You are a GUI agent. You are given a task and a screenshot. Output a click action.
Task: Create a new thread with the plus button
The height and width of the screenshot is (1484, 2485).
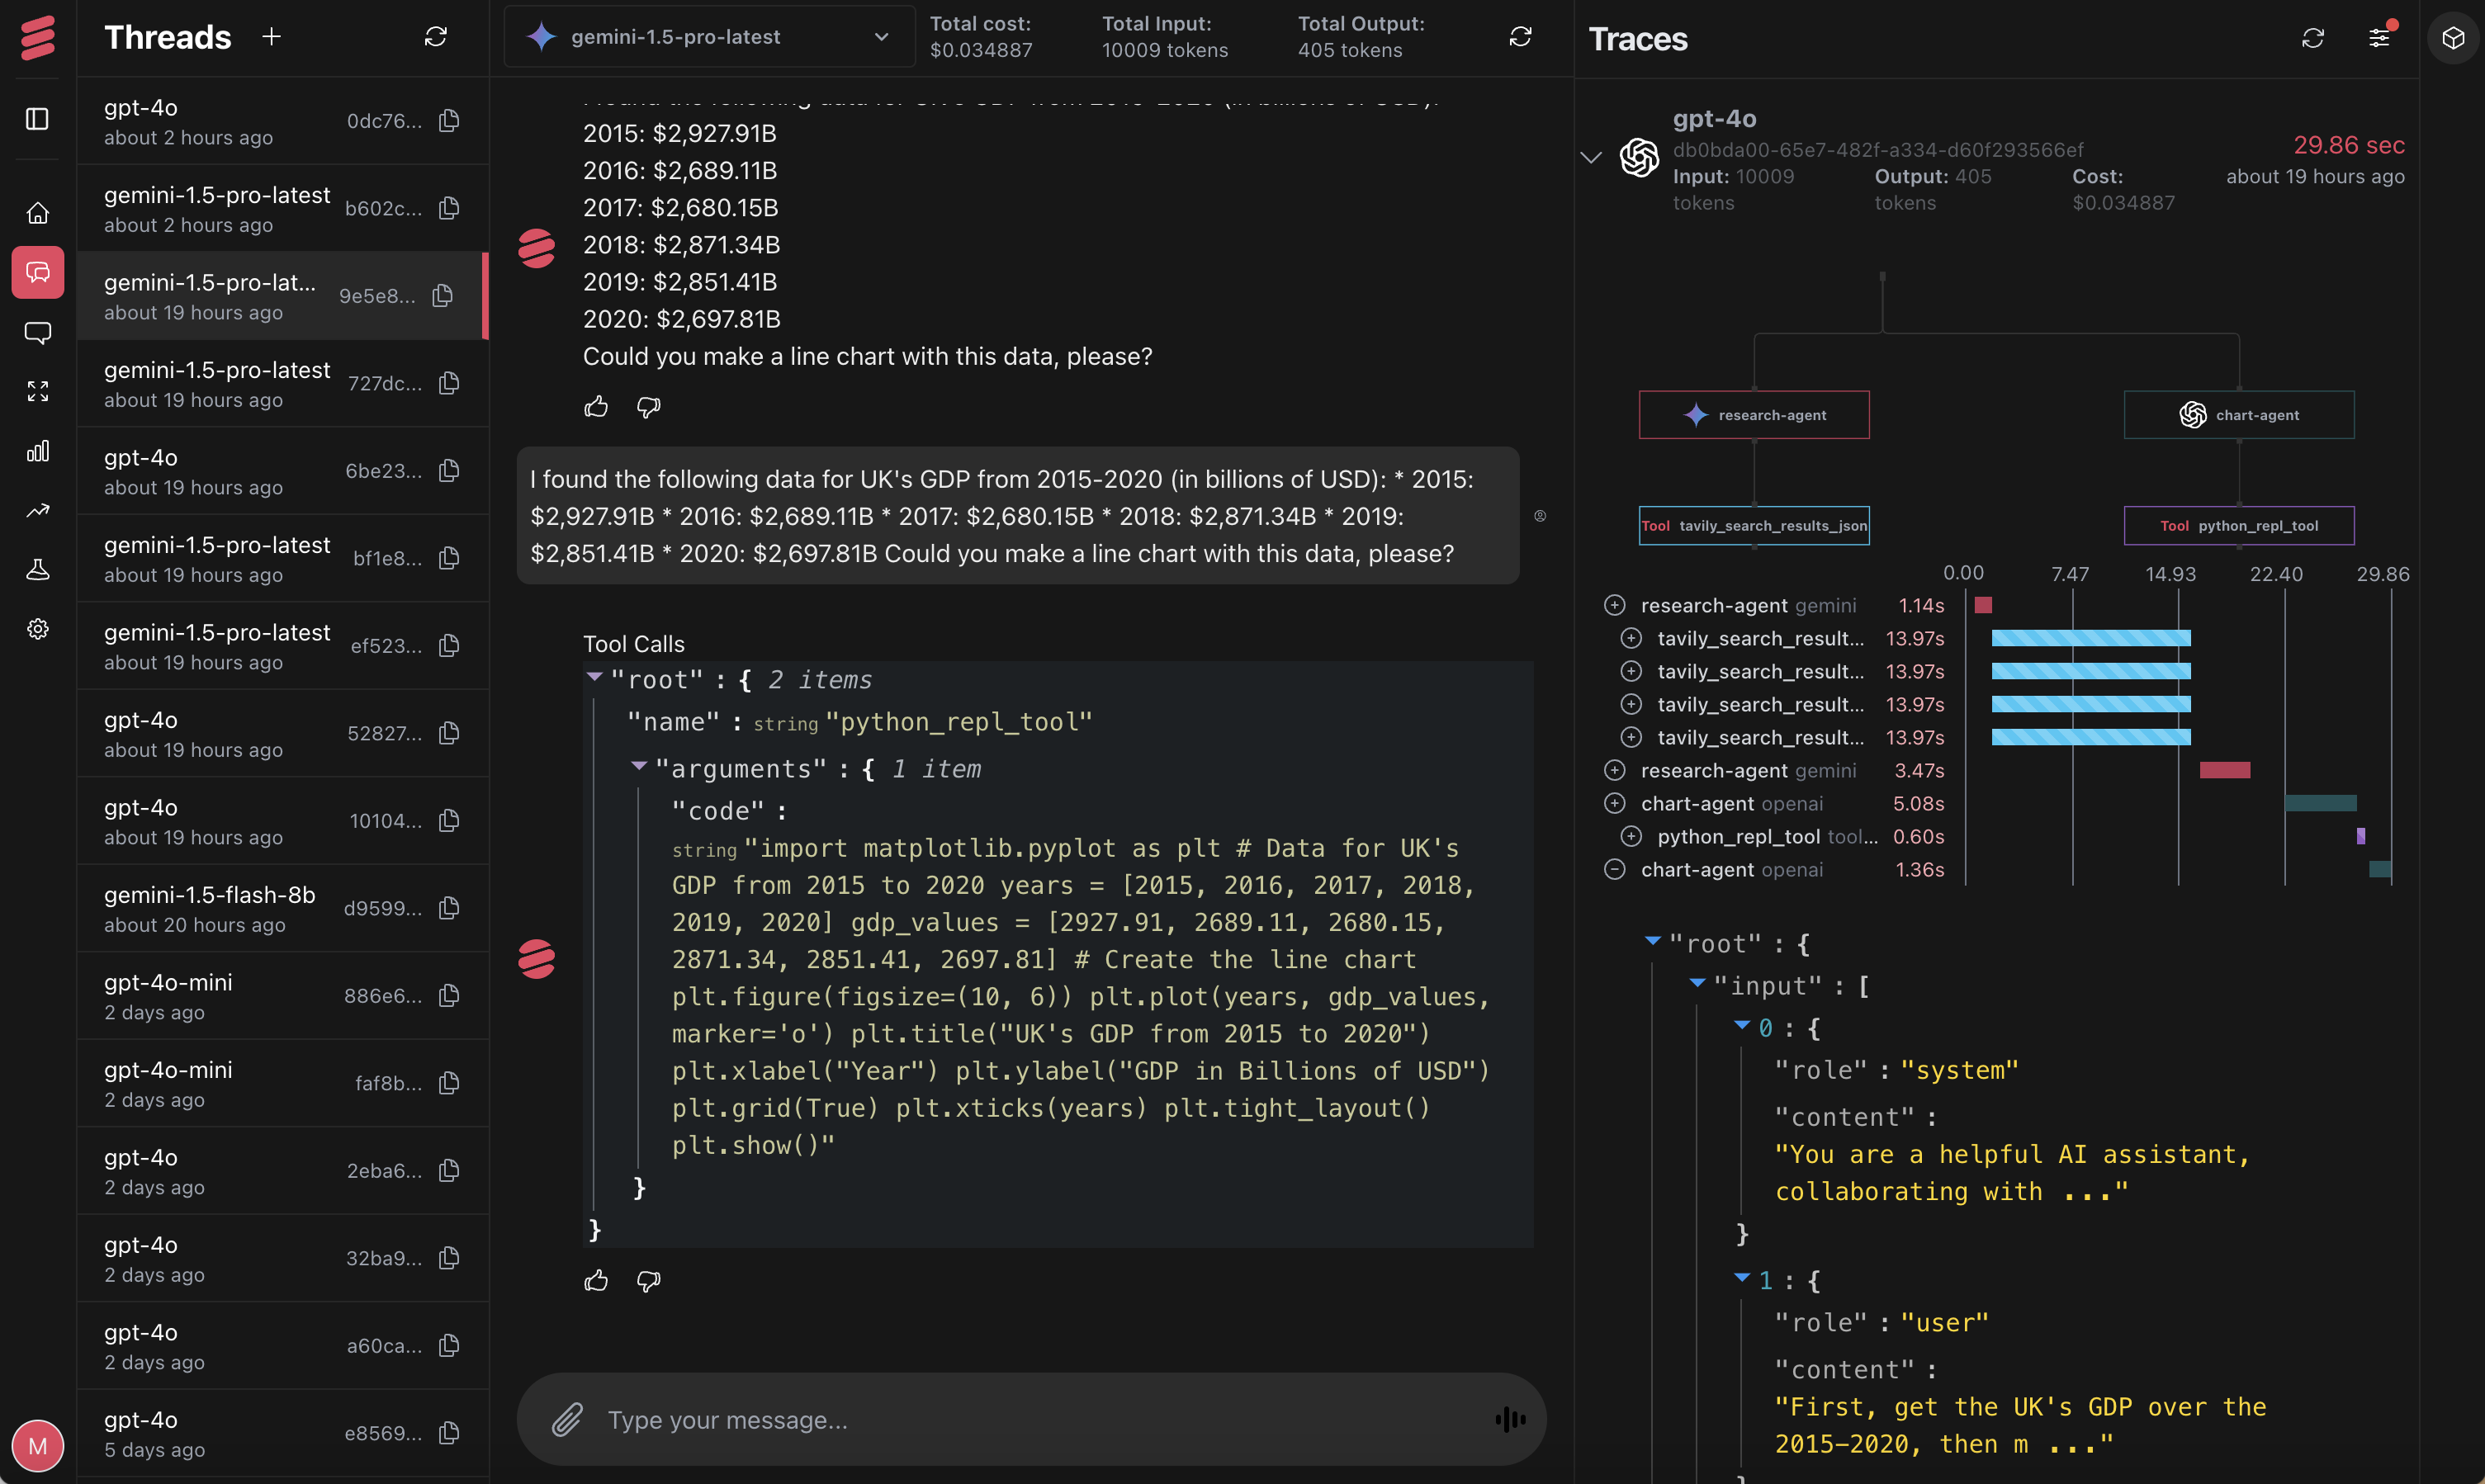tap(271, 37)
